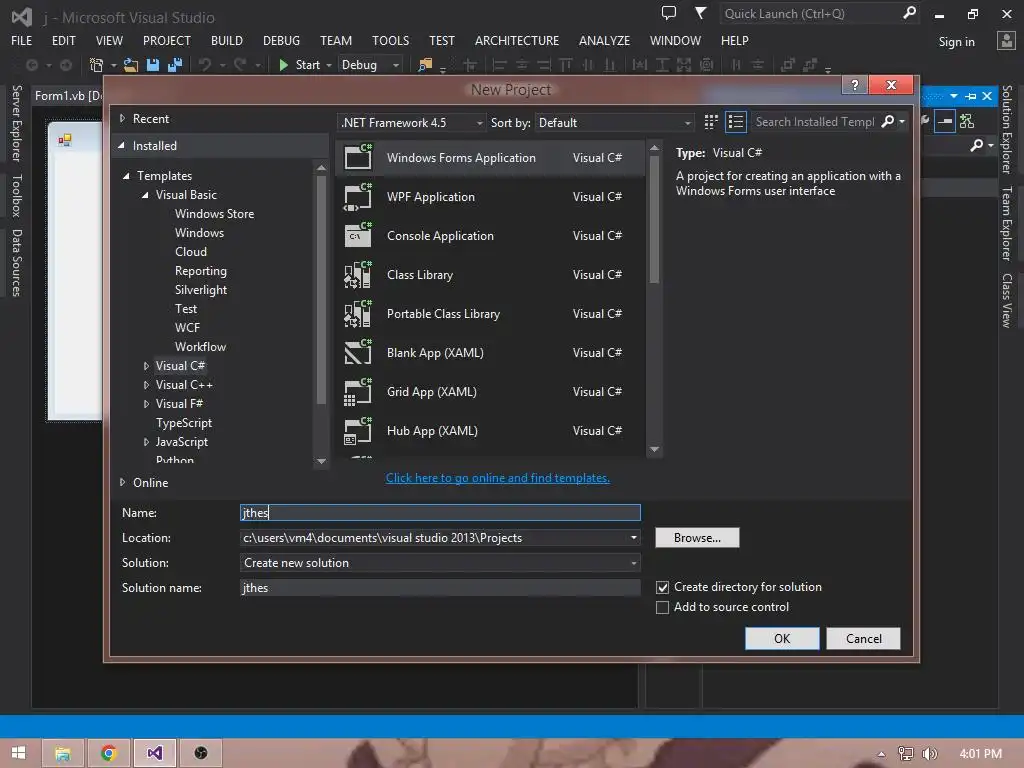This screenshot has height=768, width=1024.
Task: Click the feedback speech bubble icon
Action: click(x=668, y=13)
